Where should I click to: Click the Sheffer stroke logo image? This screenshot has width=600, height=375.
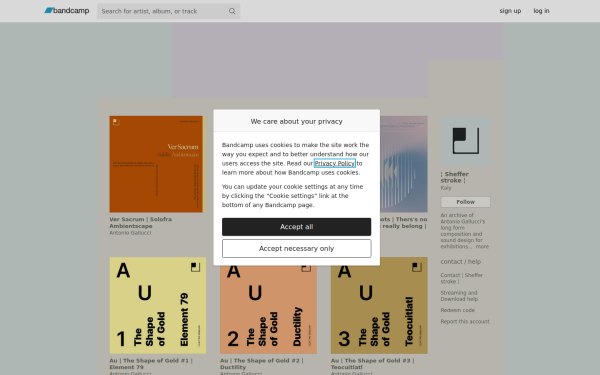point(465,141)
